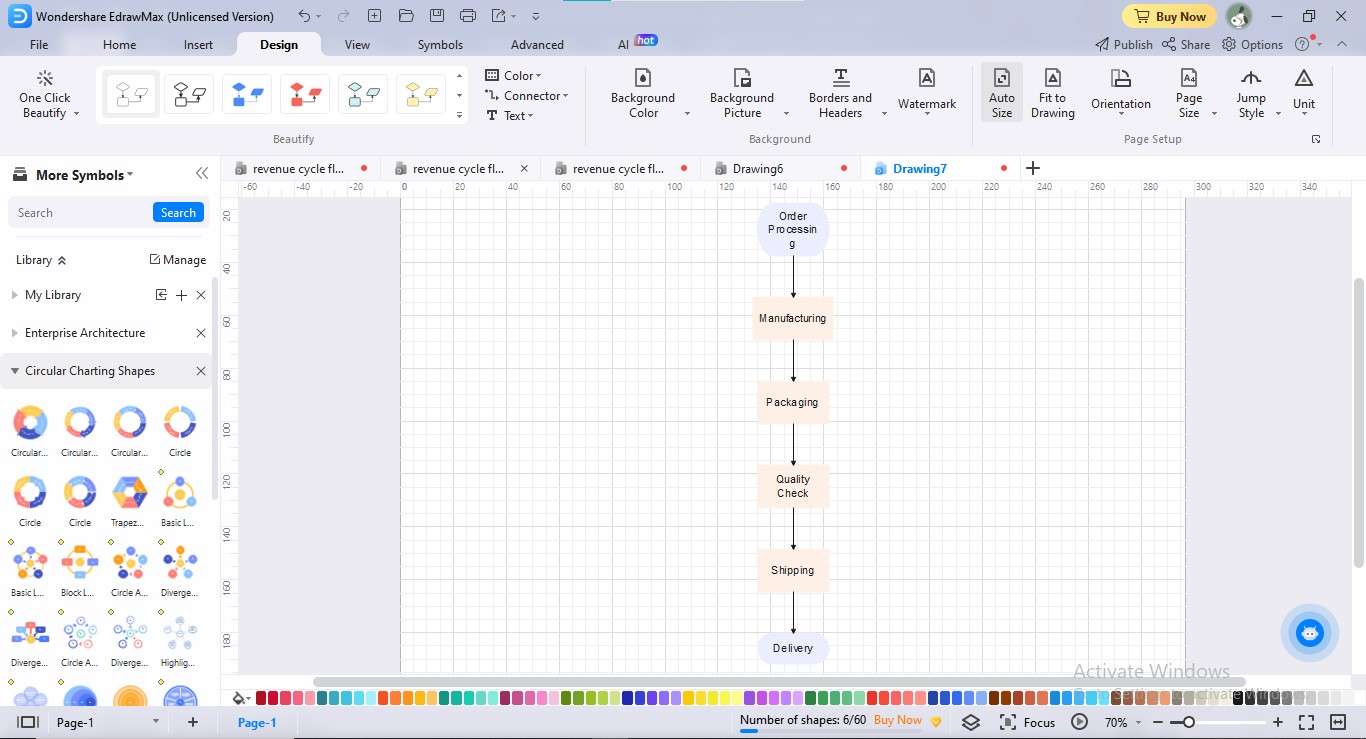Click Publish
The image size is (1366, 739).
tap(1123, 44)
